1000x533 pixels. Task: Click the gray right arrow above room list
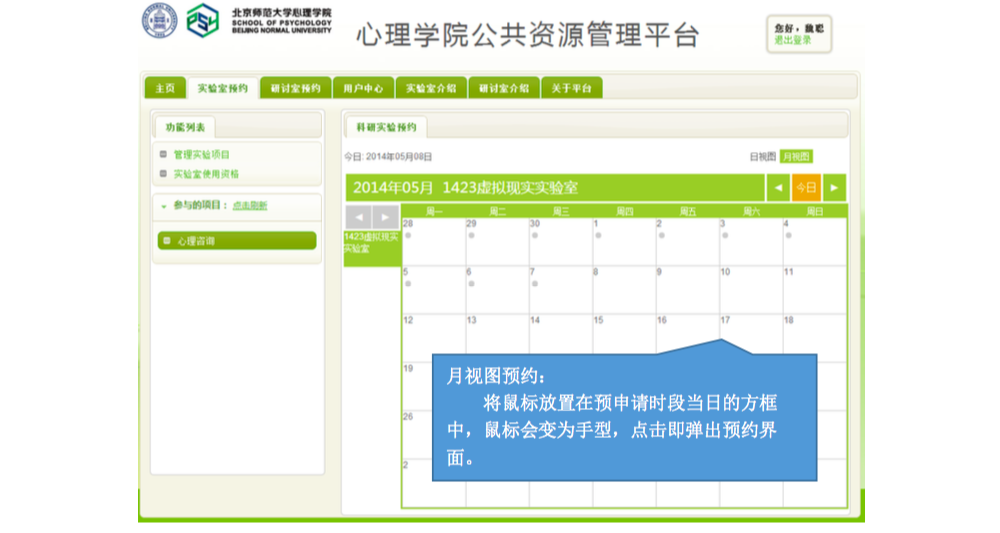point(385,217)
